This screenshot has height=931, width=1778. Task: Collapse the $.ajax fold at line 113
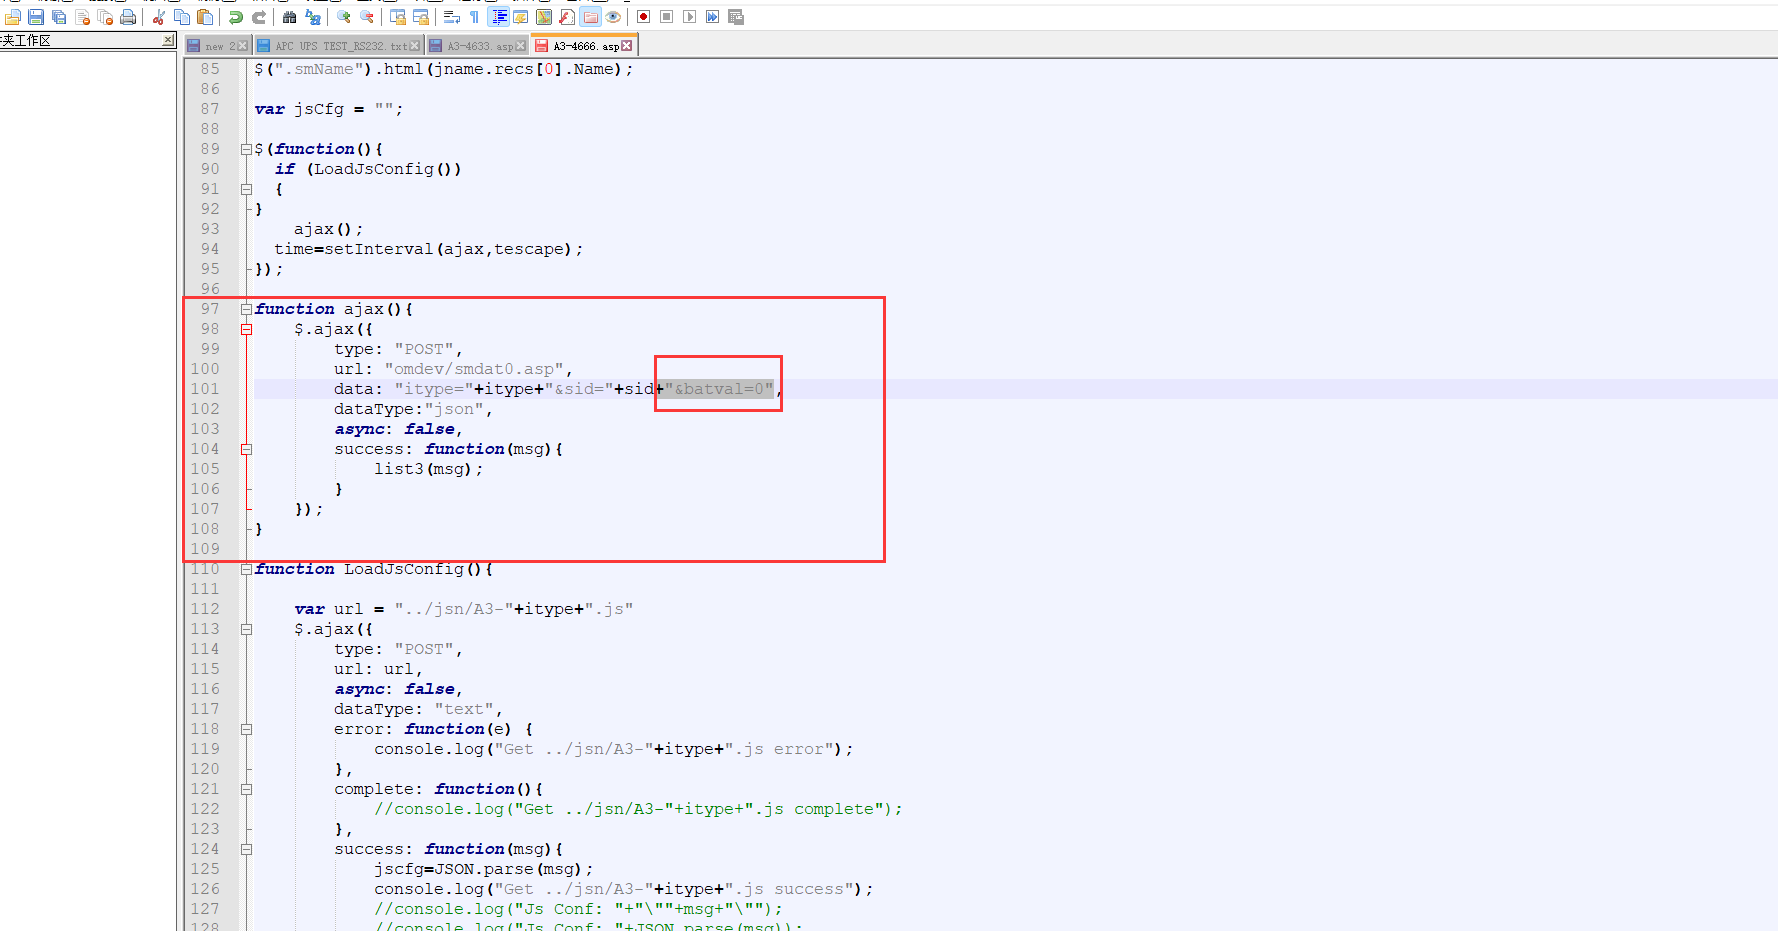pyautogui.click(x=246, y=629)
